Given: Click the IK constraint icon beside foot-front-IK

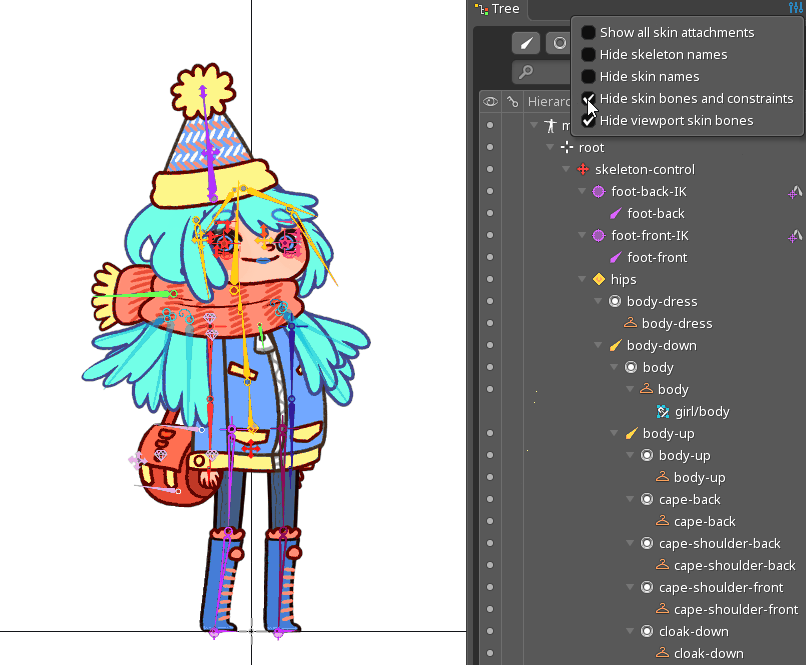Looking at the screenshot, I should [x=794, y=236].
